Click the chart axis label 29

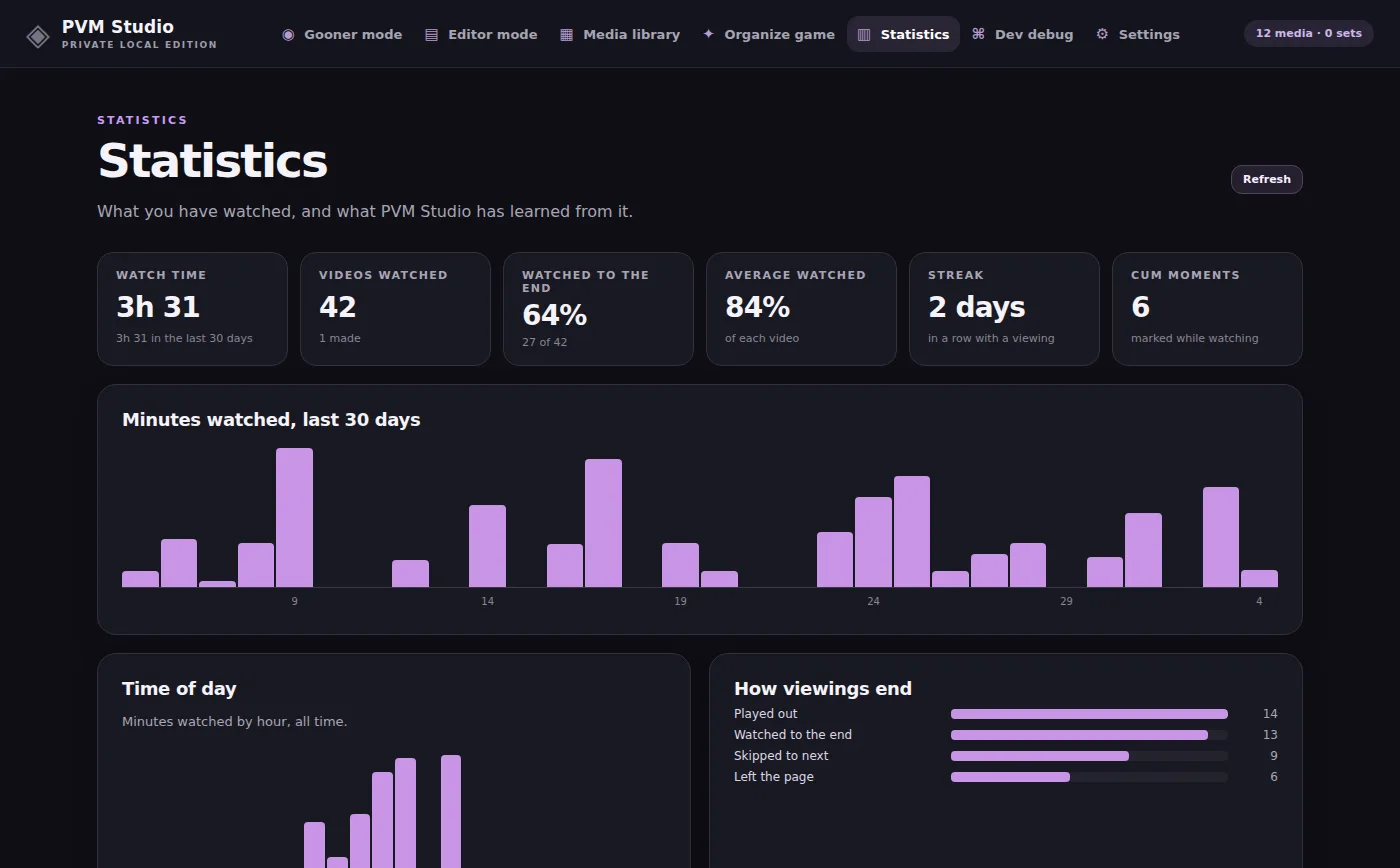(x=1066, y=601)
